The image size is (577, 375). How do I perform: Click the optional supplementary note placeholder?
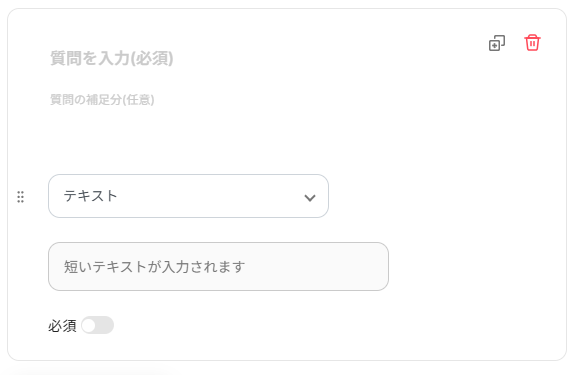[x=102, y=100]
